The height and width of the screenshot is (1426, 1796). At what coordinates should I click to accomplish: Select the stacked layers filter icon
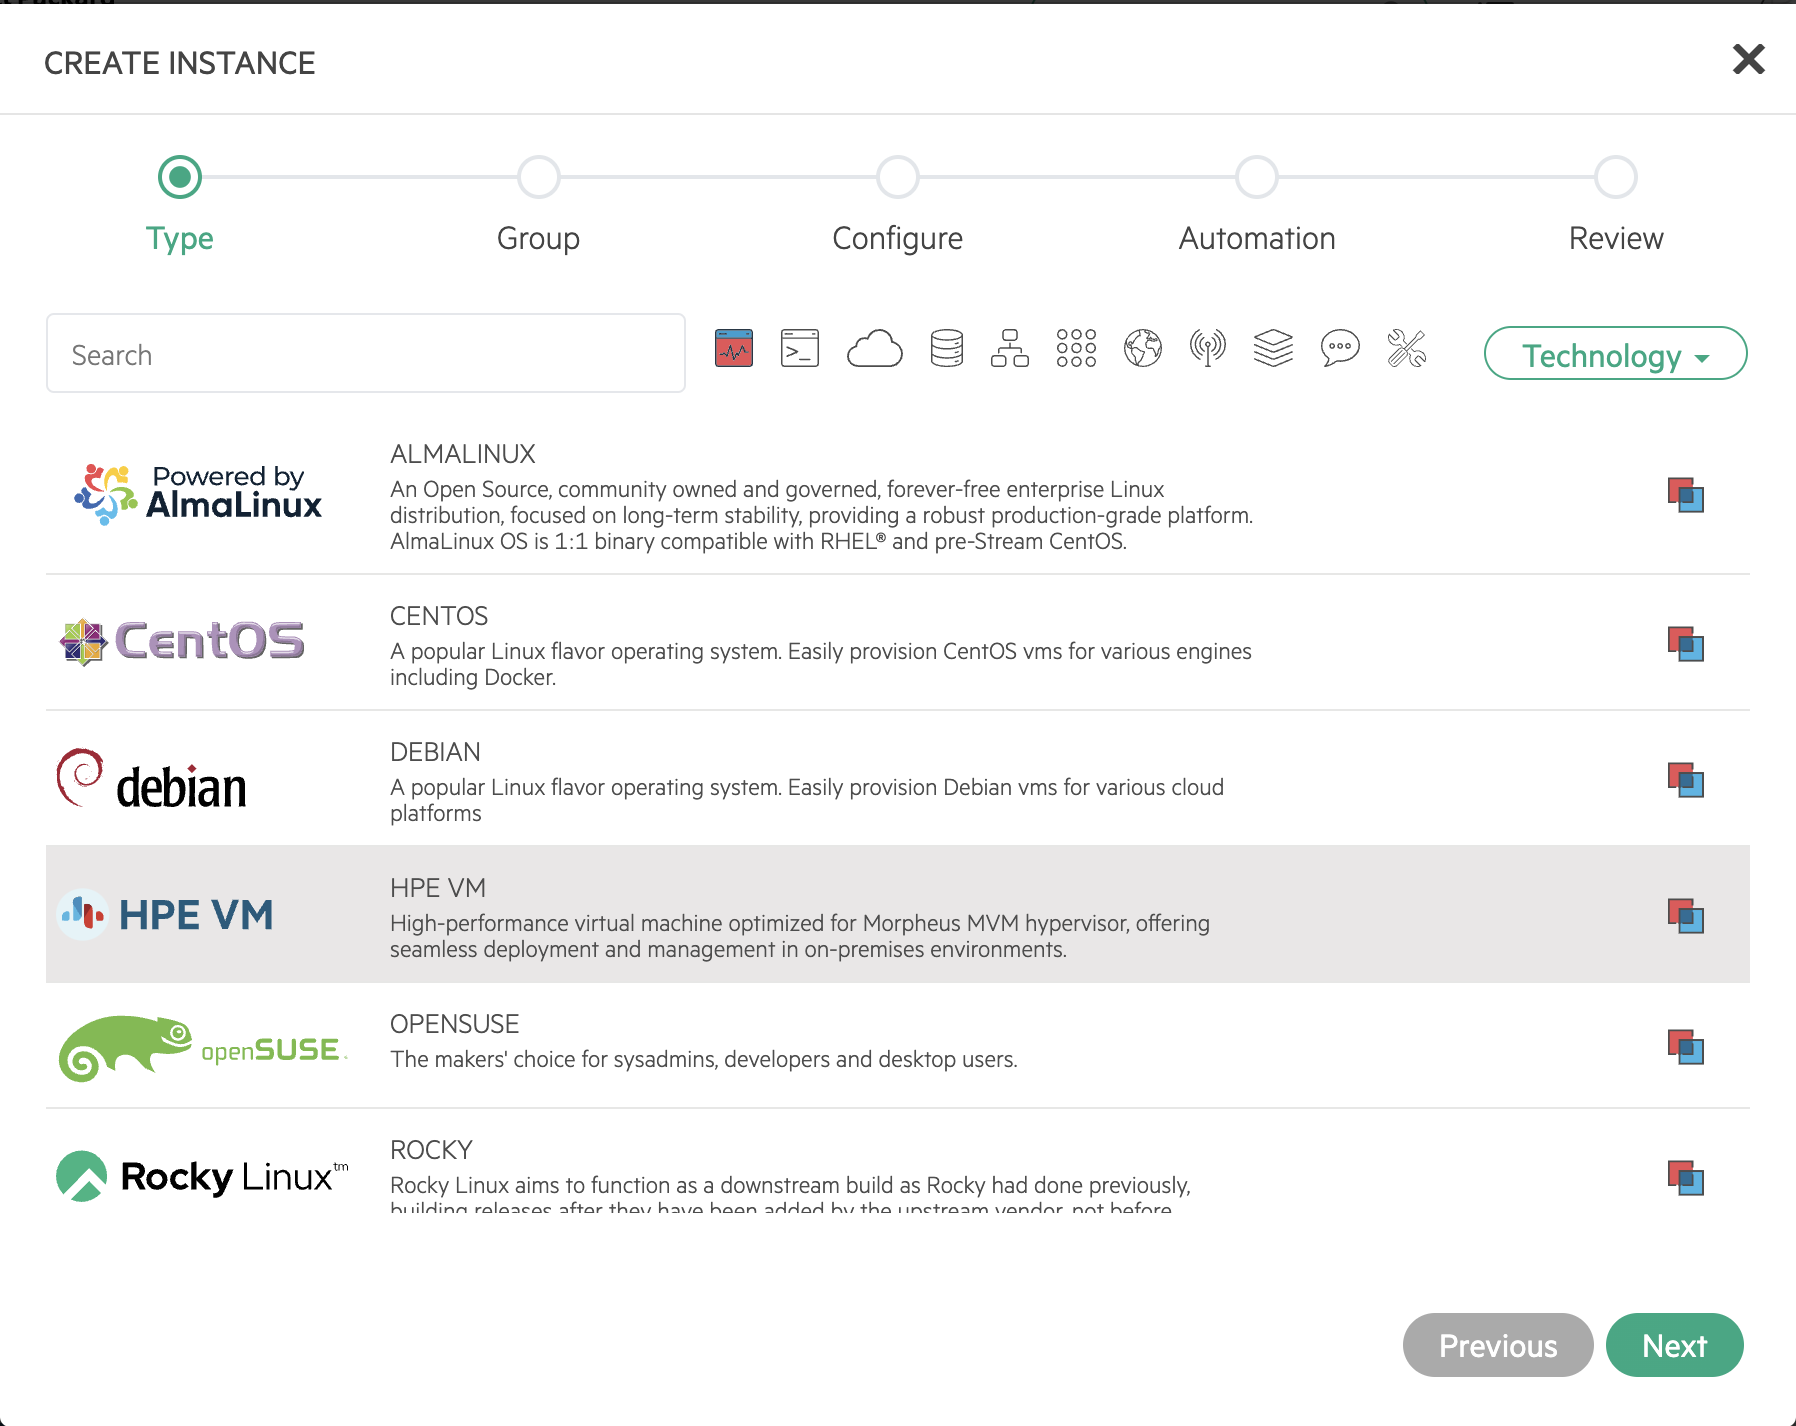tap(1273, 349)
